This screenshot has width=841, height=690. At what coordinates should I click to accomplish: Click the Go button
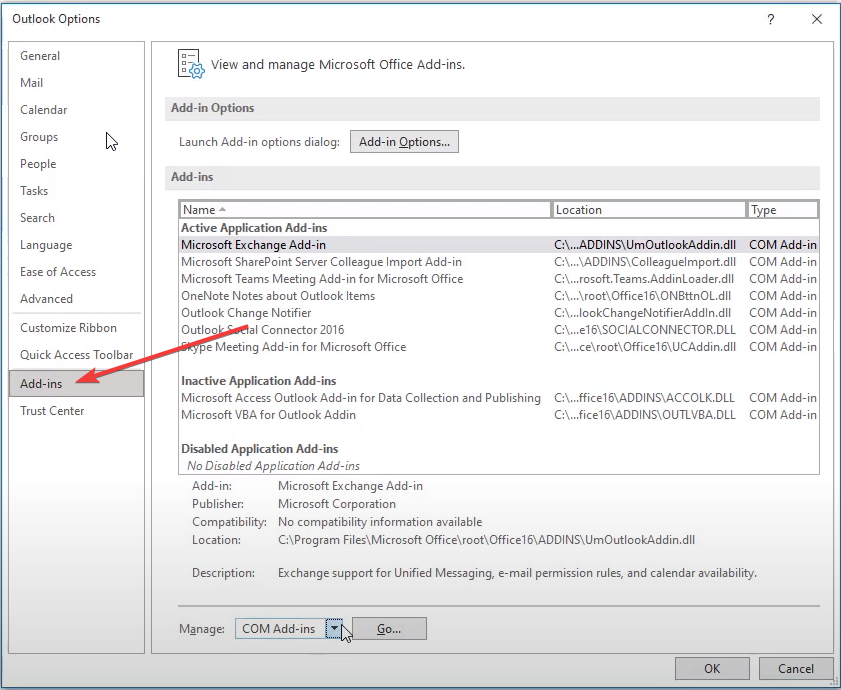[389, 629]
